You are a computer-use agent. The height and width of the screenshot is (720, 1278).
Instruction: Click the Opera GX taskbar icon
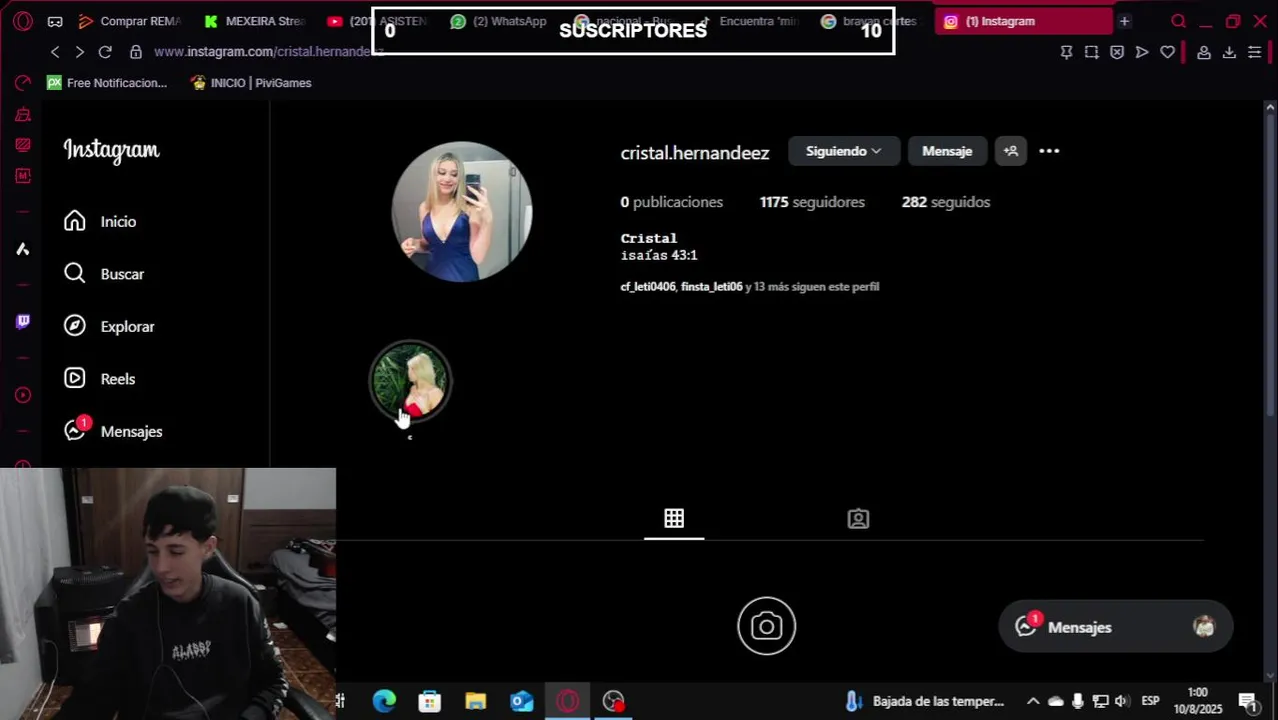568,701
